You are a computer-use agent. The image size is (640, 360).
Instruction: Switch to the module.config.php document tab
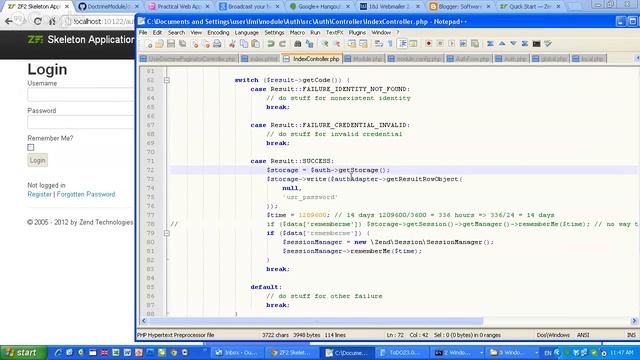click(416, 59)
